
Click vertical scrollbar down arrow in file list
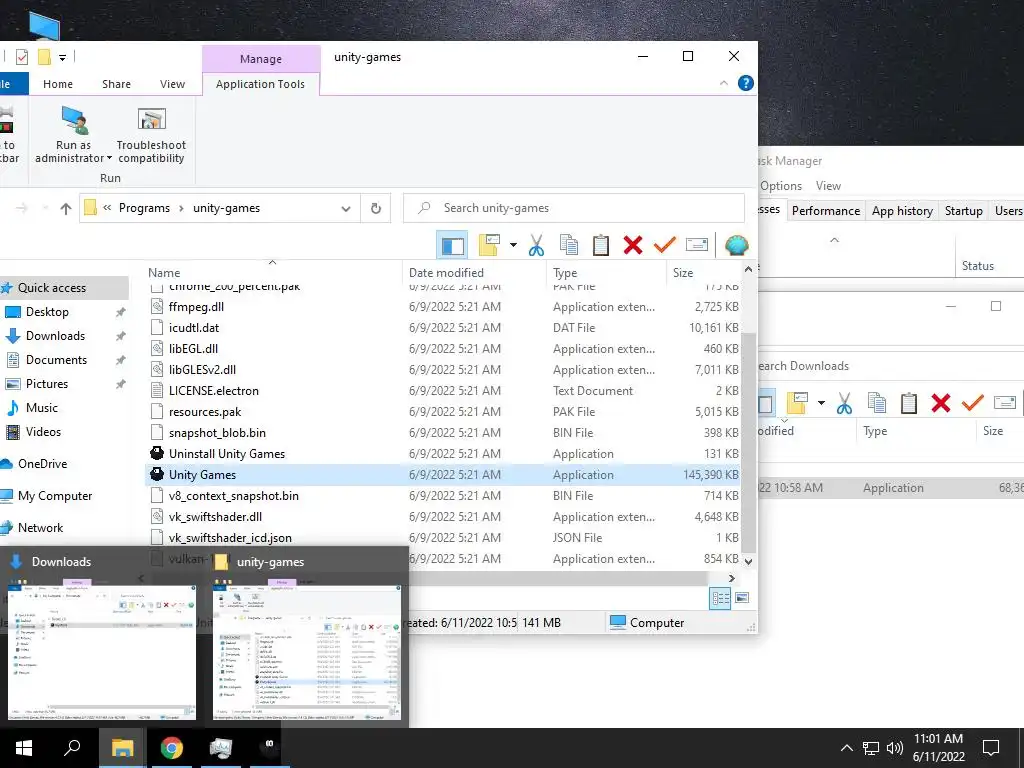click(748, 561)
